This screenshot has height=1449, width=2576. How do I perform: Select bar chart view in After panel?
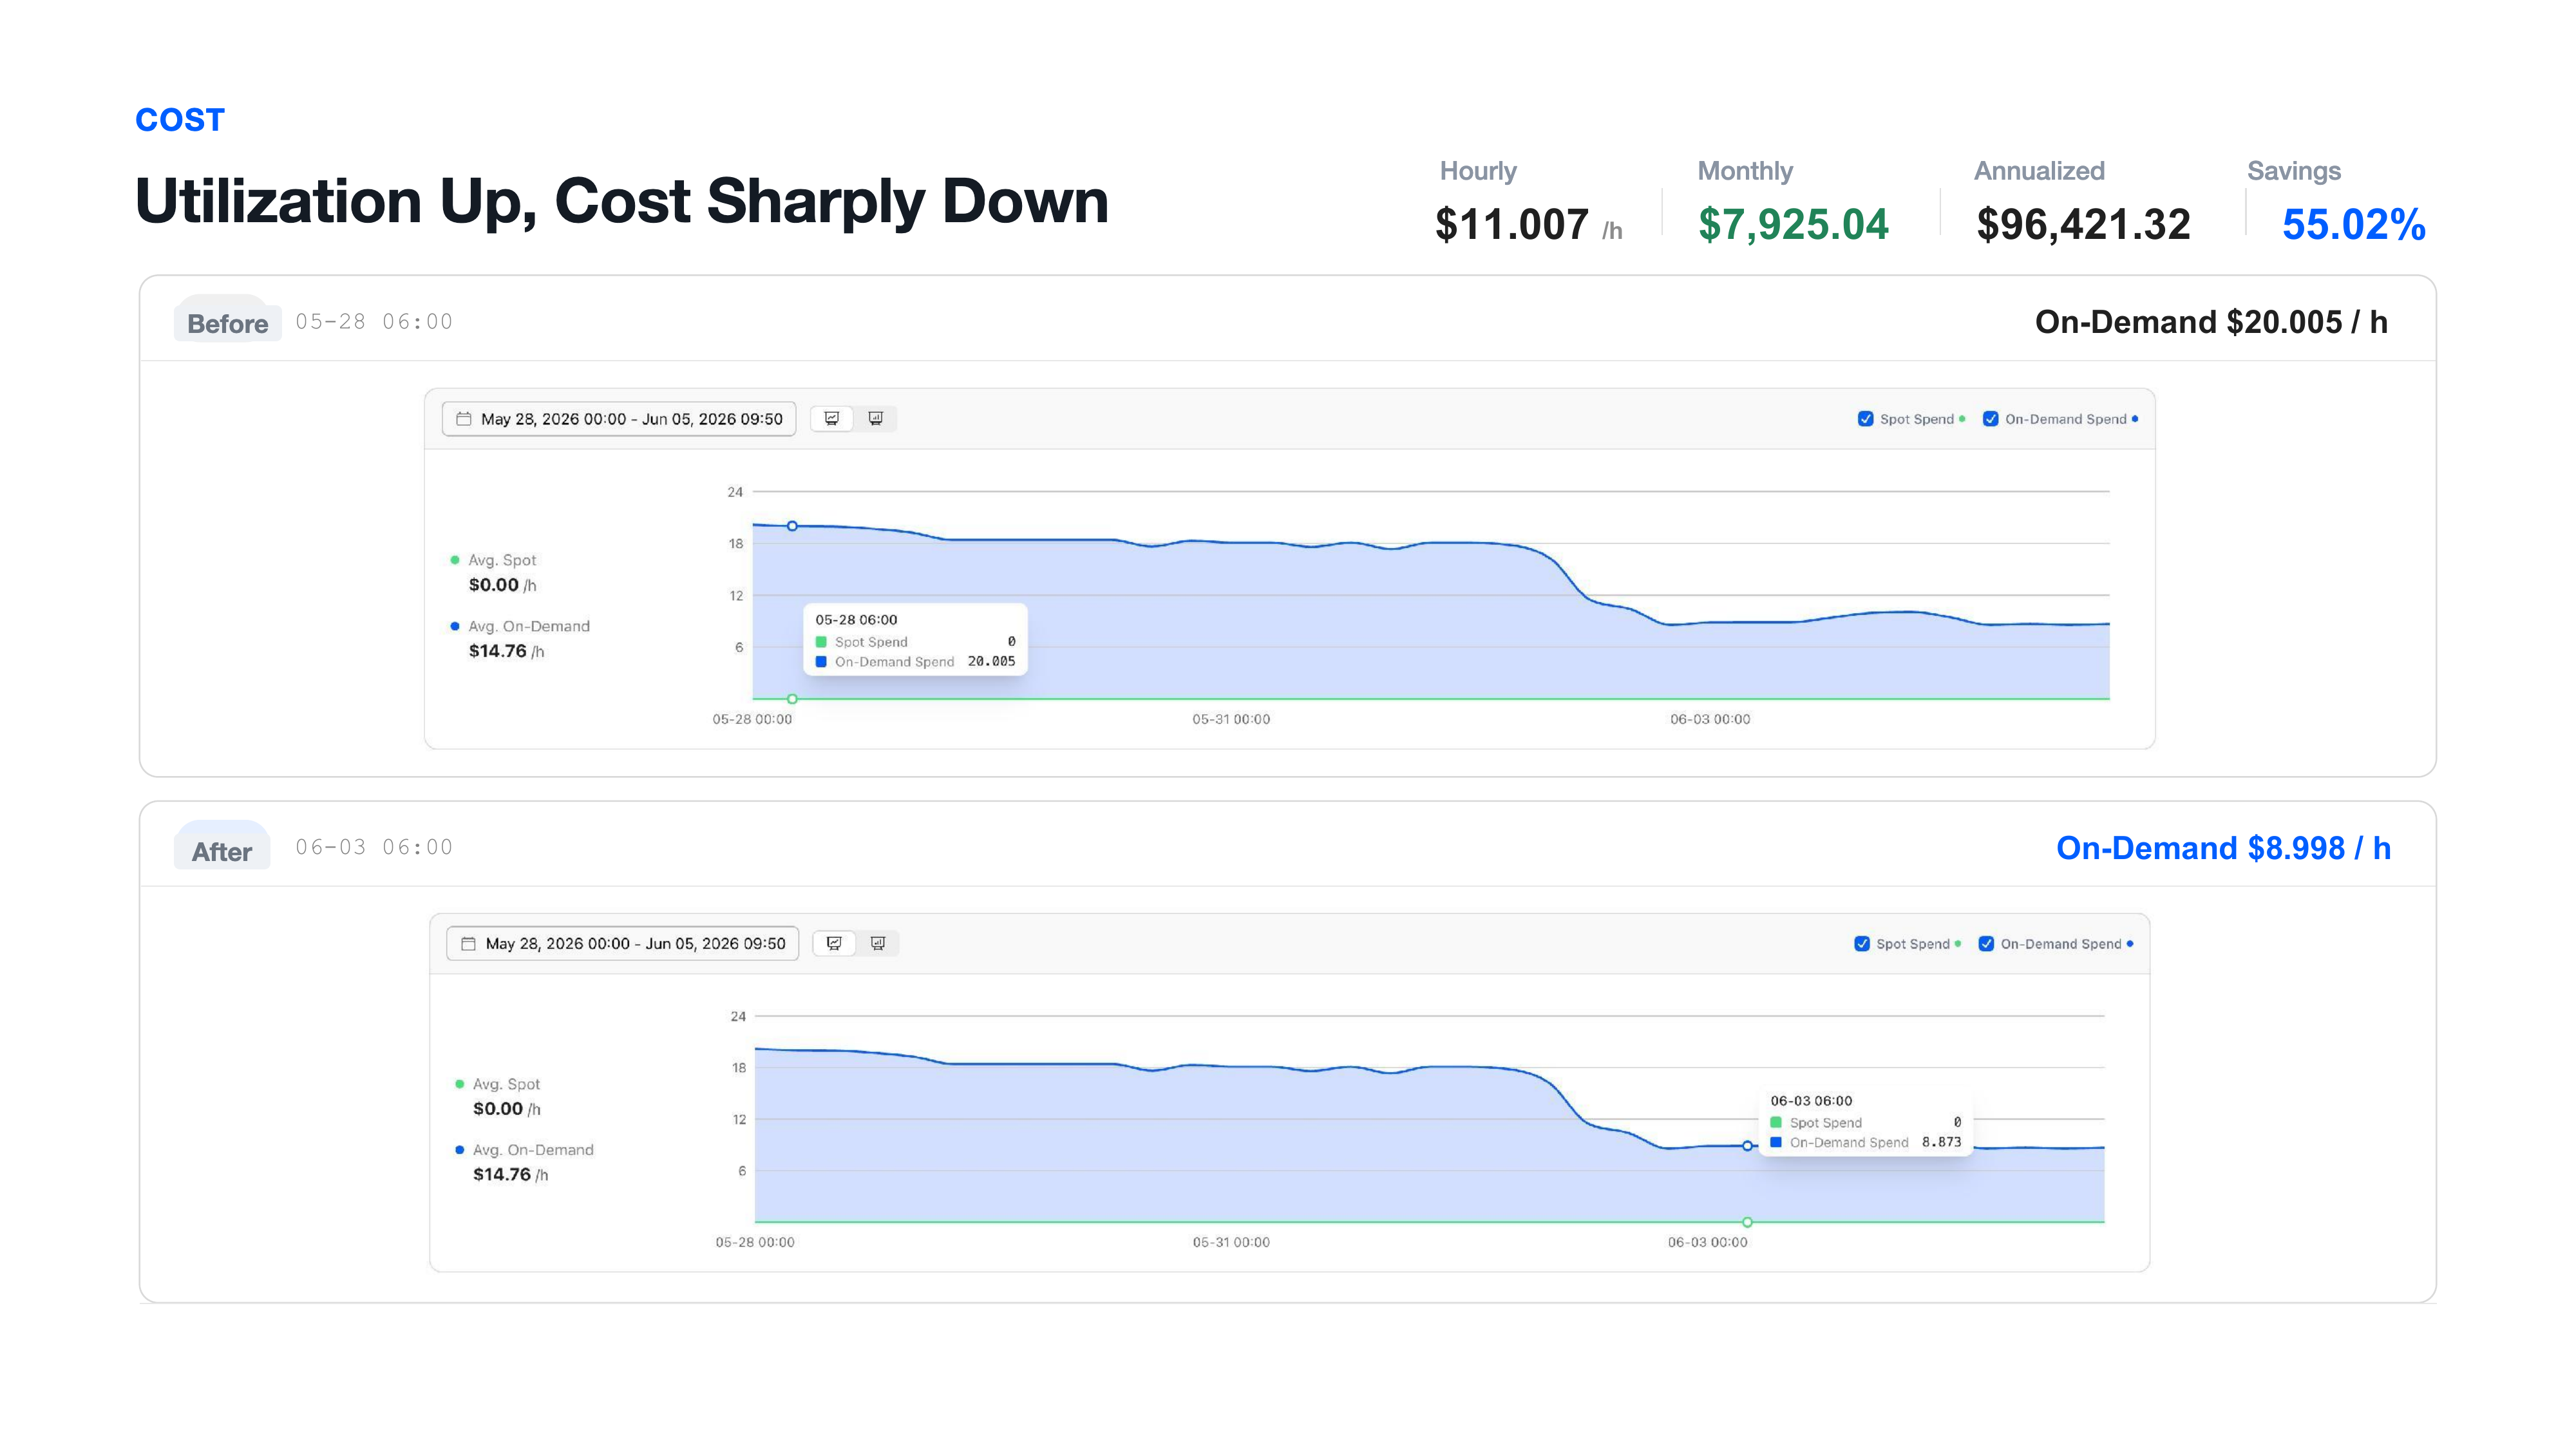[878, 943]
